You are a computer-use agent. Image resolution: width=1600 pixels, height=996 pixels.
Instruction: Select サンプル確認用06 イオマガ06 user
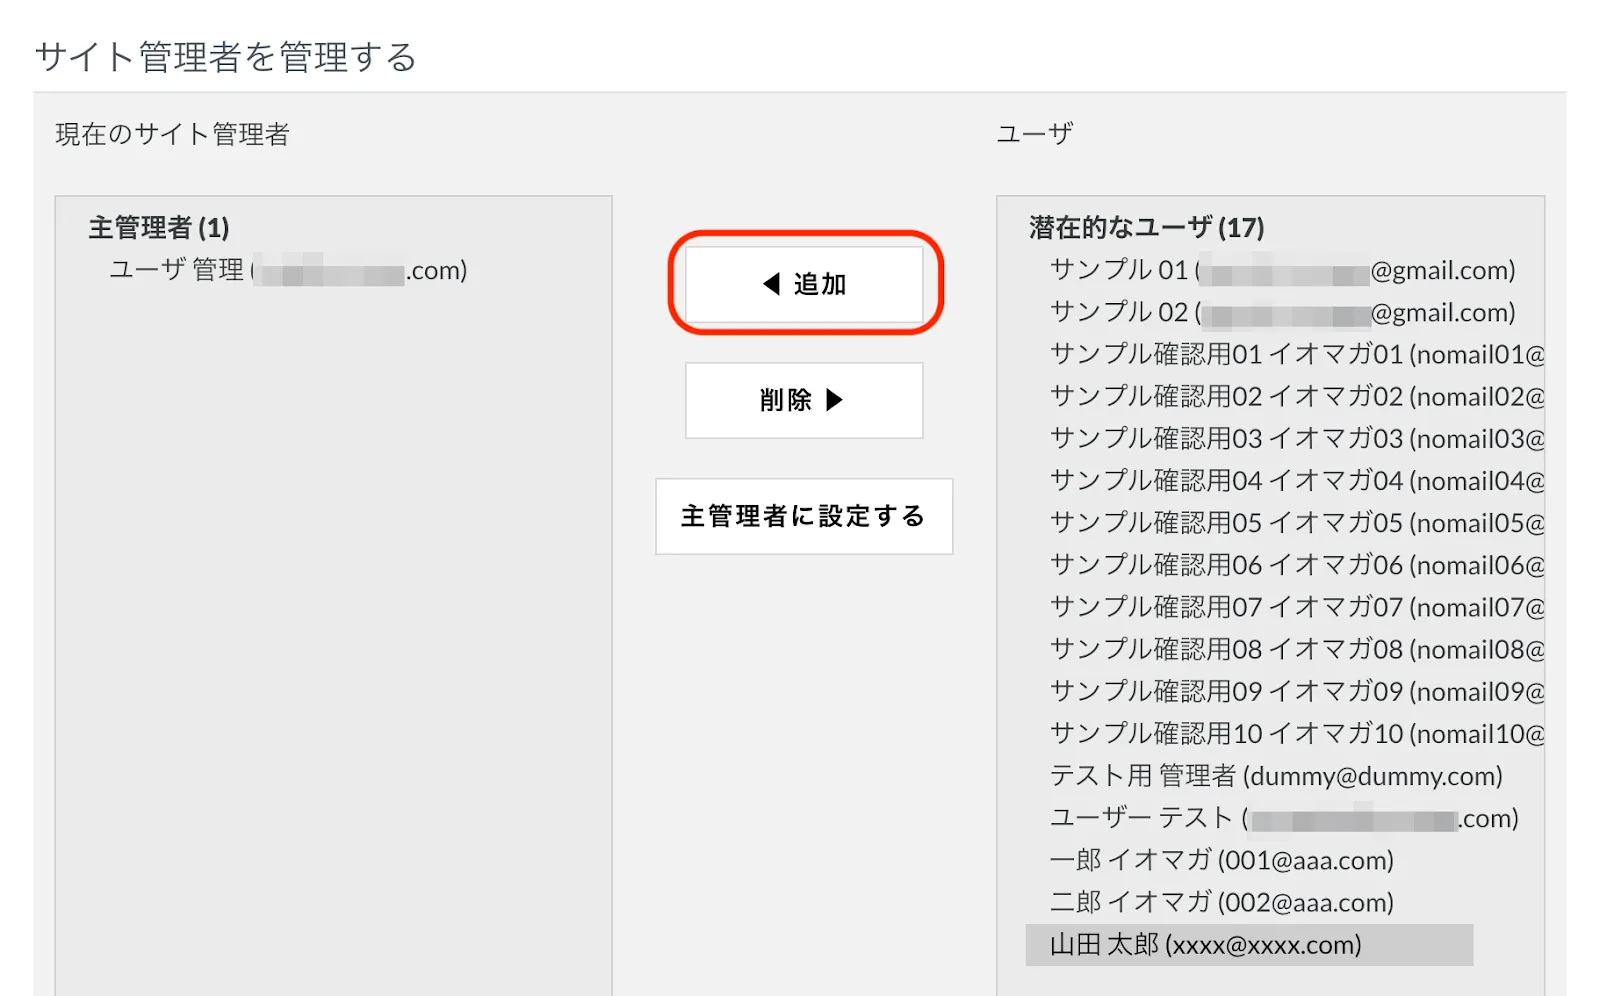(1296, 565)
